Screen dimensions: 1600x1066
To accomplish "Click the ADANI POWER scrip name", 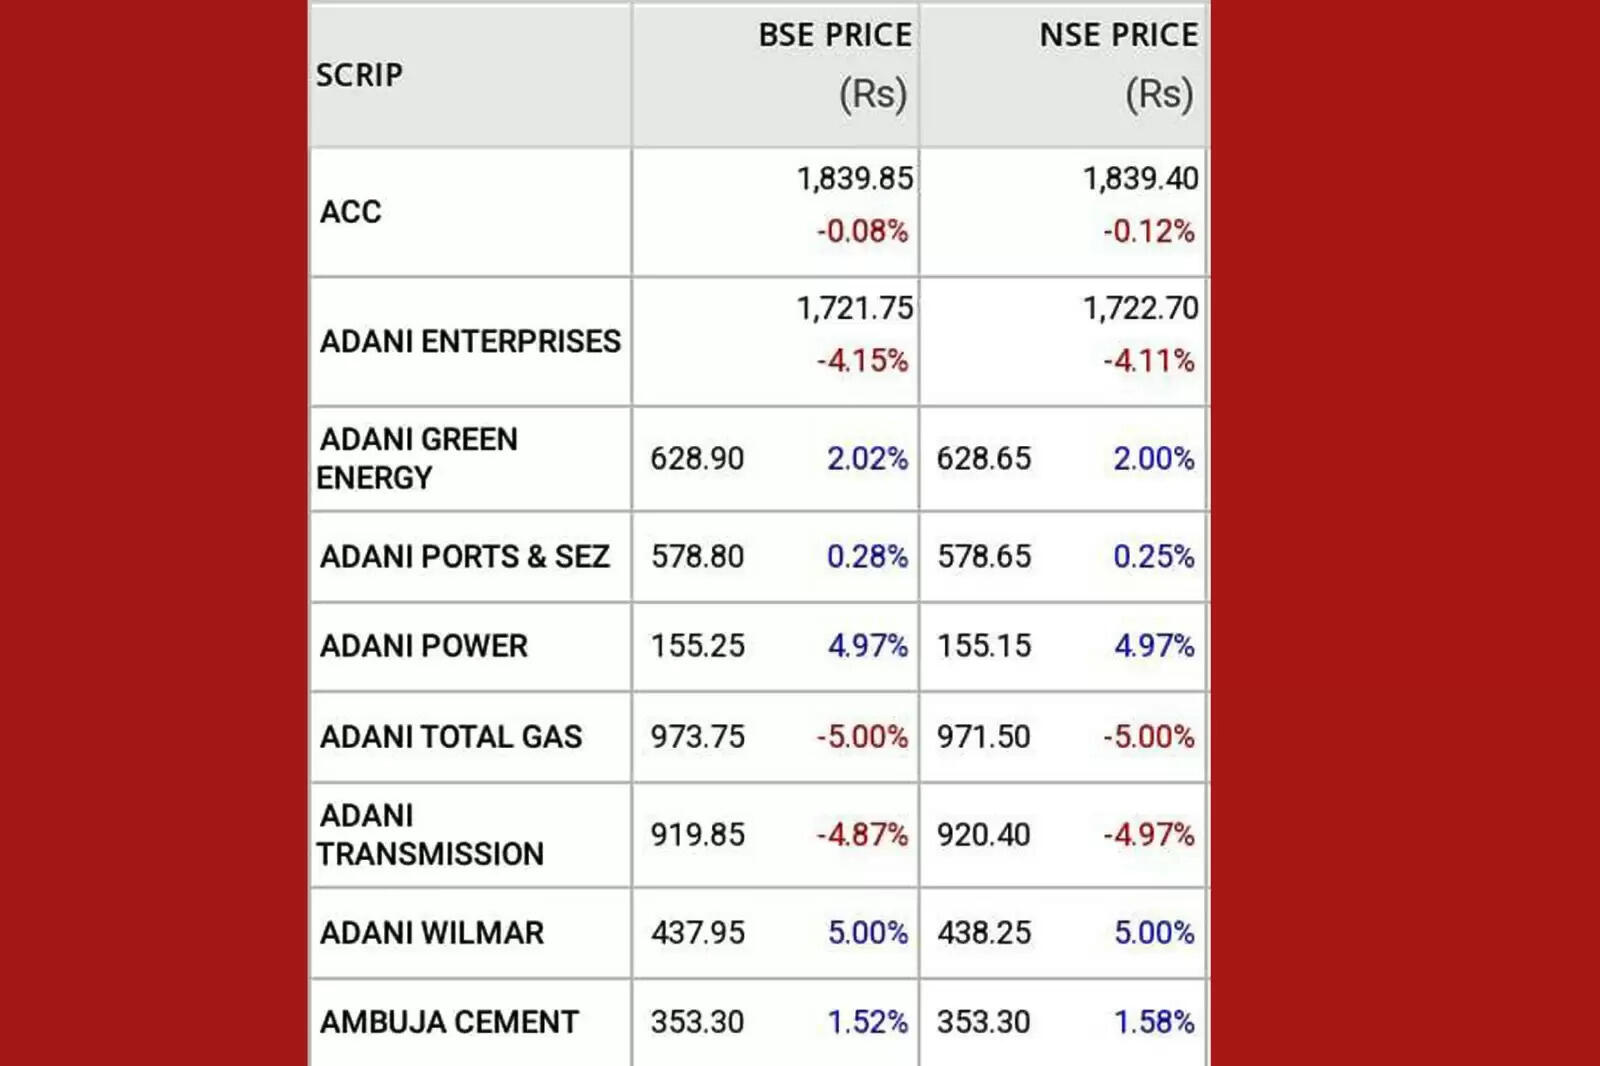I will pyautogui.click(x=423, y=646).
